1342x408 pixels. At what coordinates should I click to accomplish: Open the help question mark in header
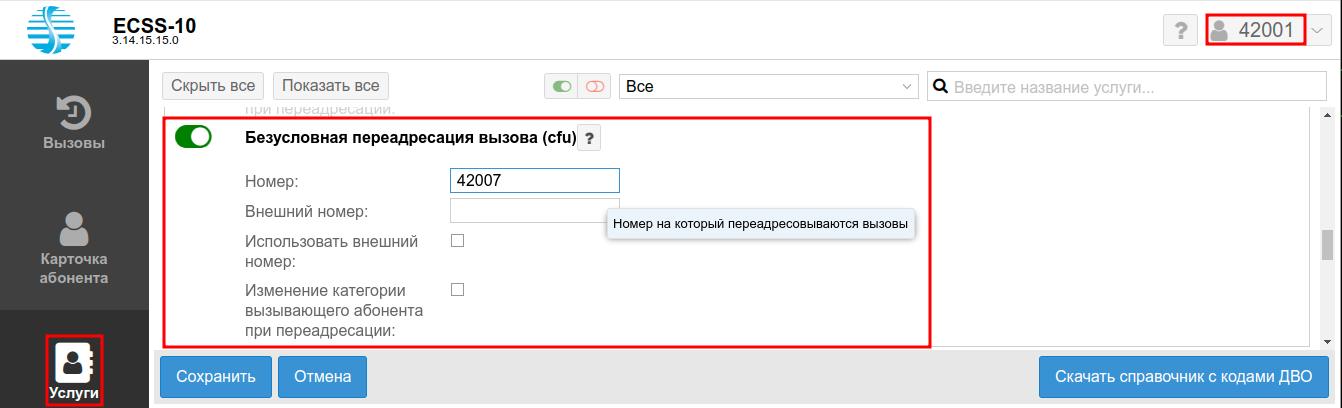point(1180,30)
